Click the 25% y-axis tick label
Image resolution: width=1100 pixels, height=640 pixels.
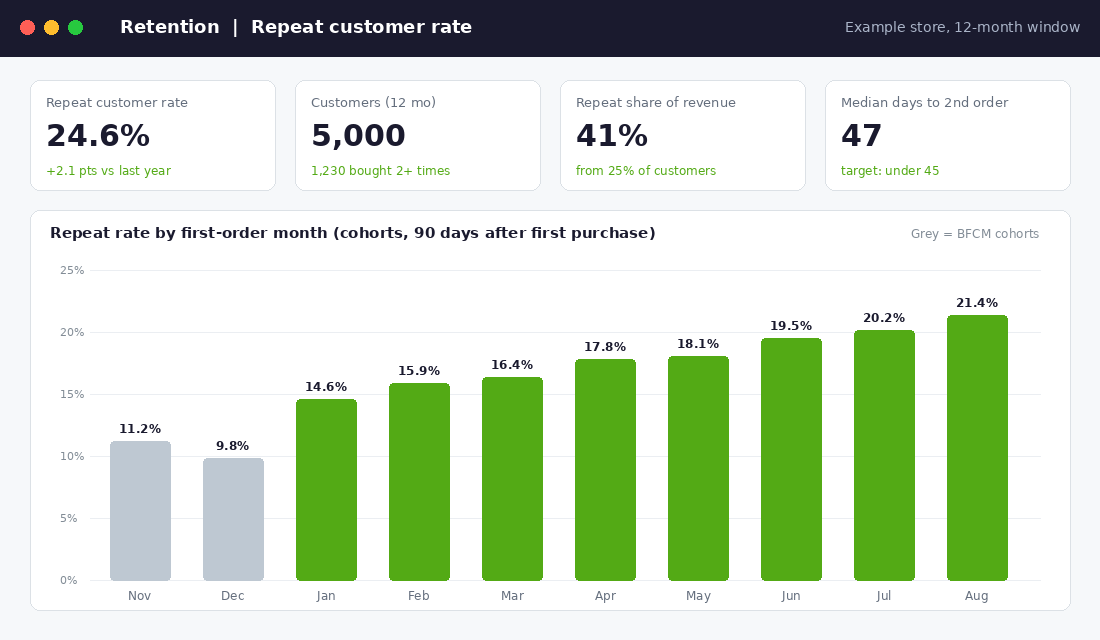coord(72,270)
